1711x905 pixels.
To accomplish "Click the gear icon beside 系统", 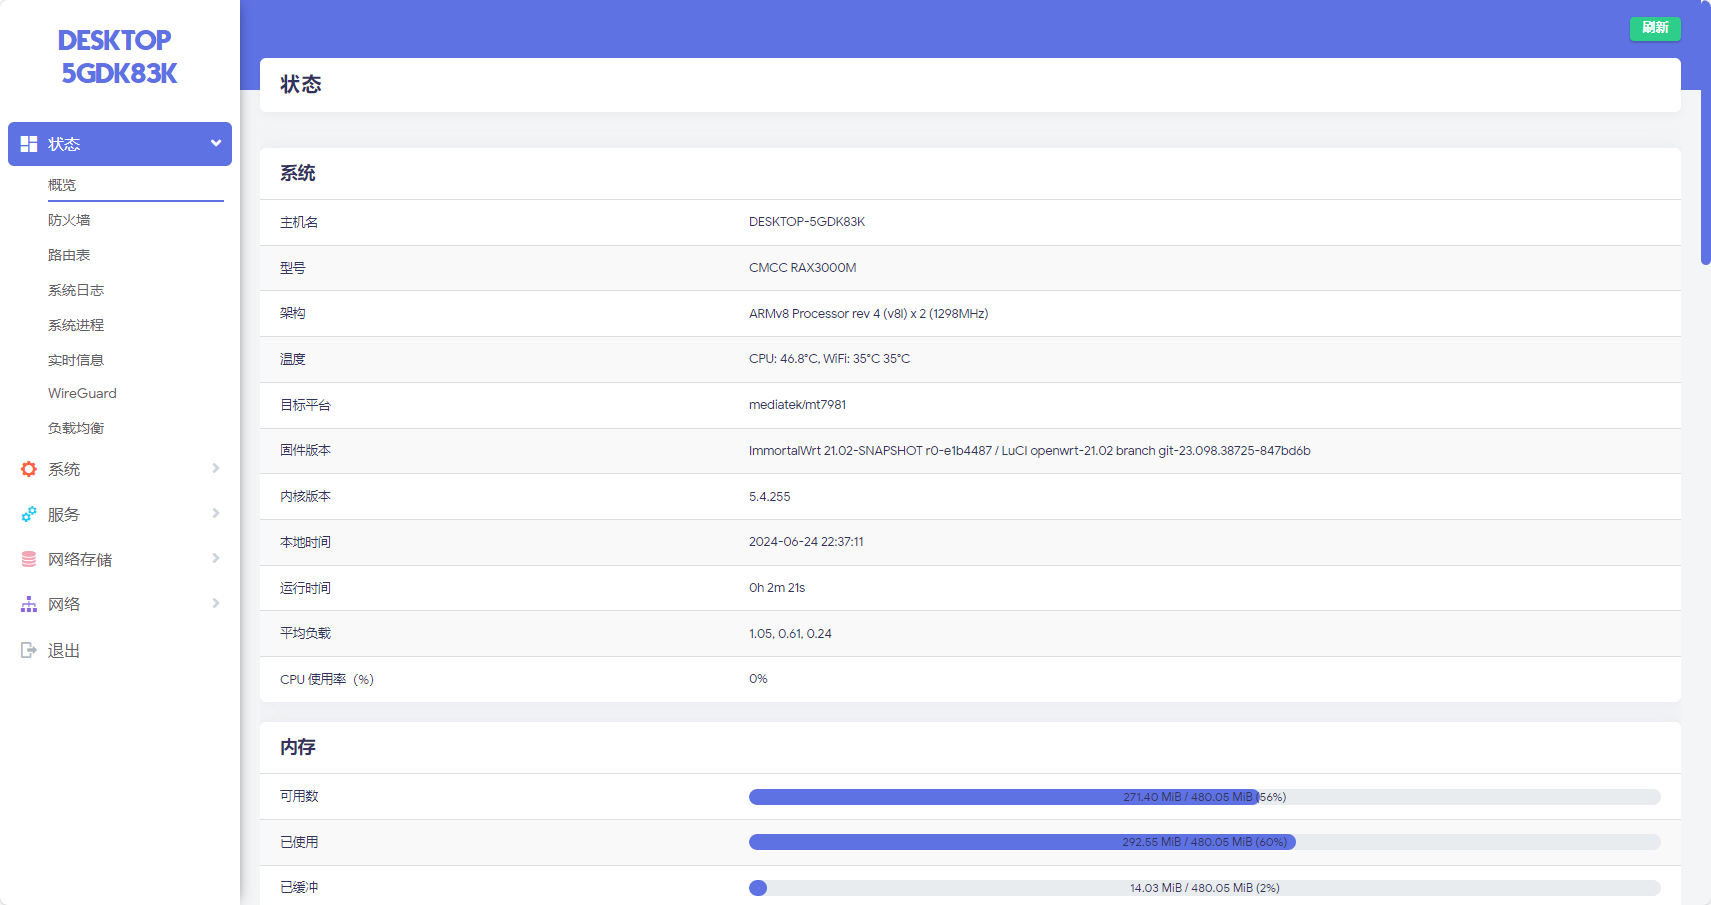I will (29, 469).
